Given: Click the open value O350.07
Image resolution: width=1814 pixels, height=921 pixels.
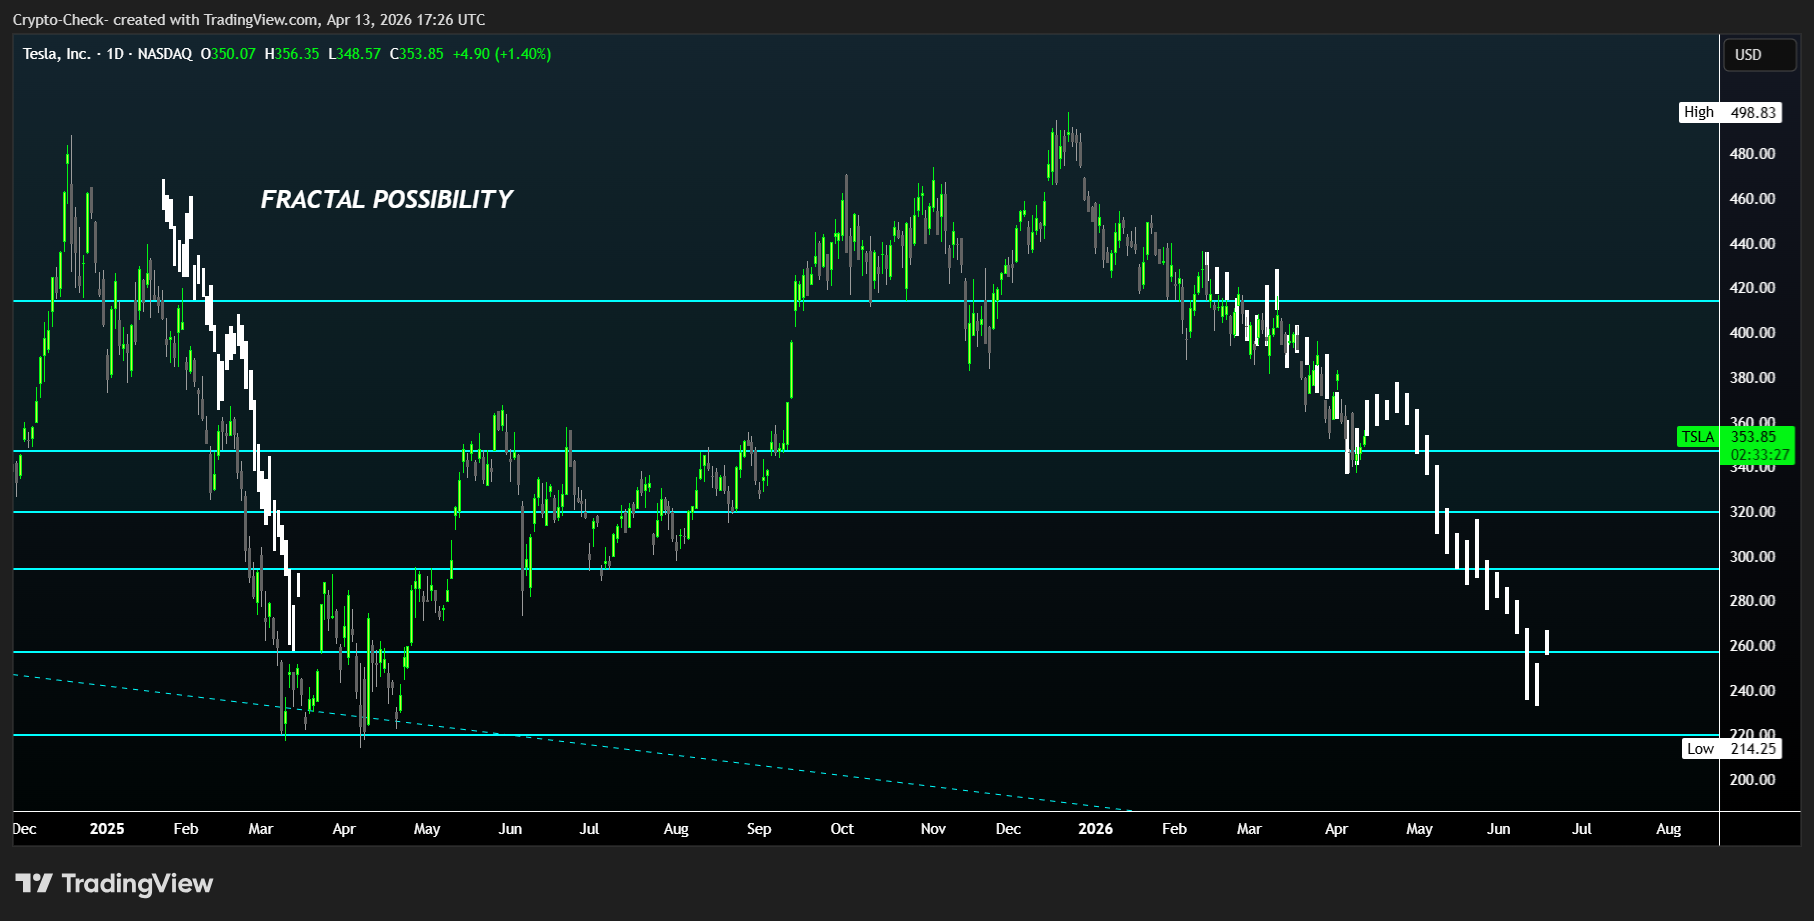Looking at the screenshot, I should click(228, 54).
